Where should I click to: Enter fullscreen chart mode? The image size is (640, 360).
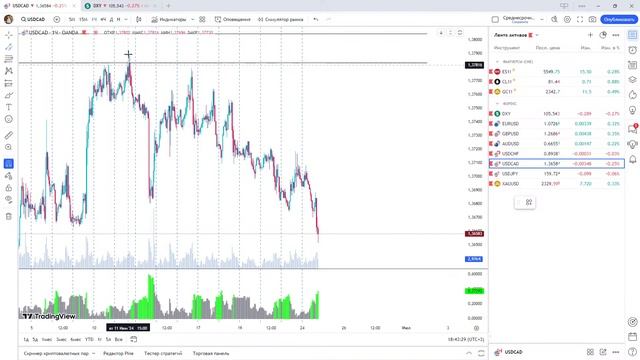580,19
